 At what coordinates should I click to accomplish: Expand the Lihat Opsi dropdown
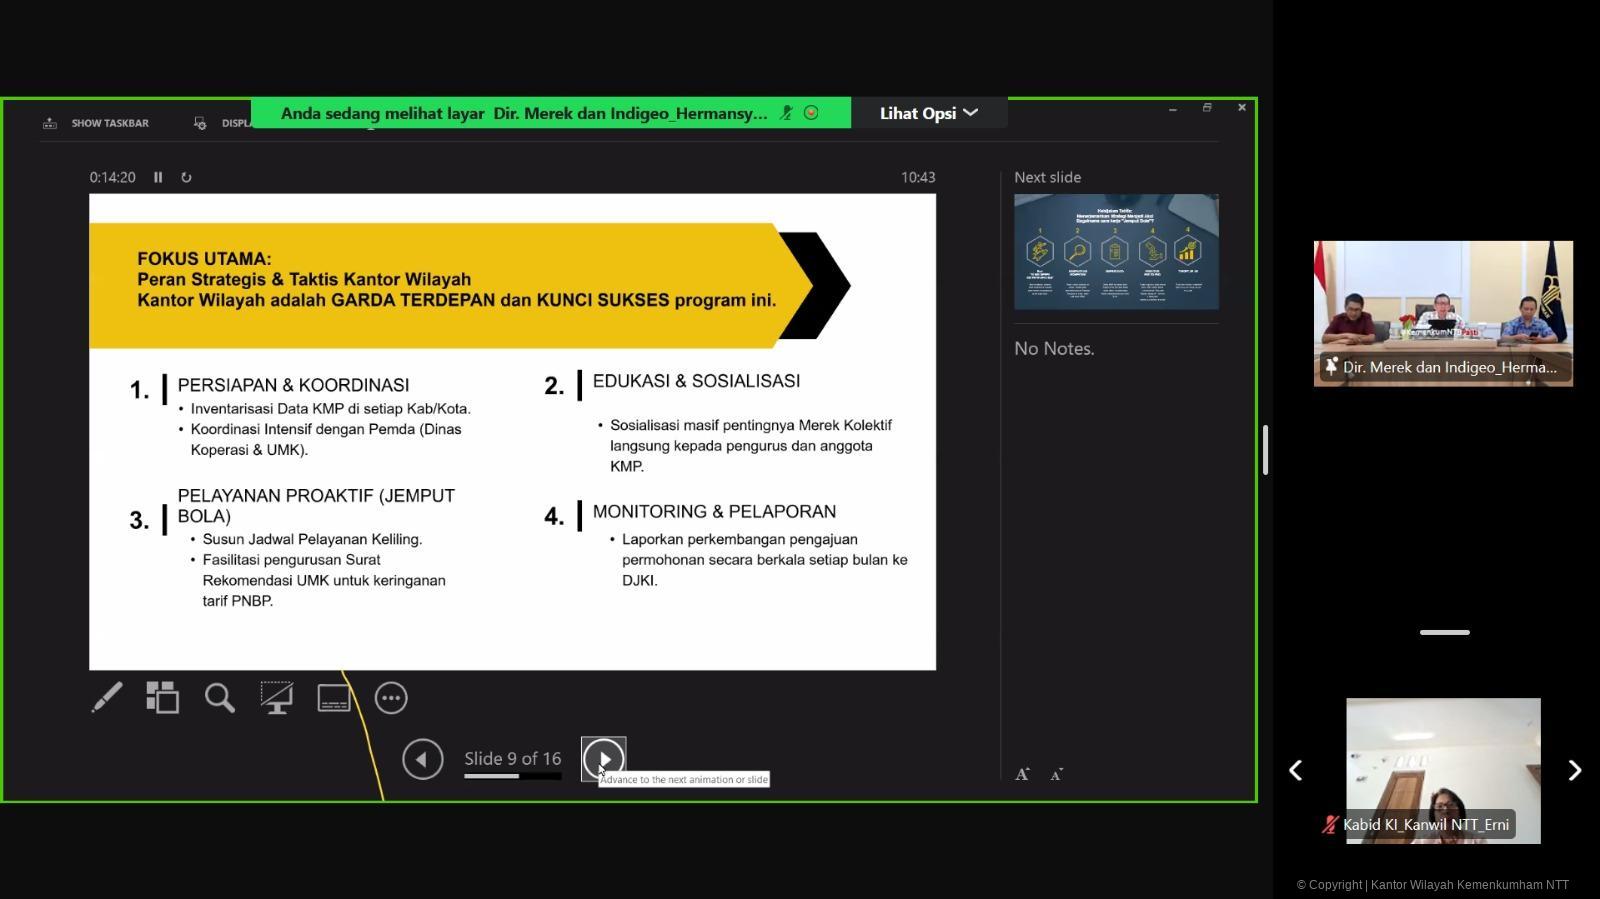[x=928, y=113]
